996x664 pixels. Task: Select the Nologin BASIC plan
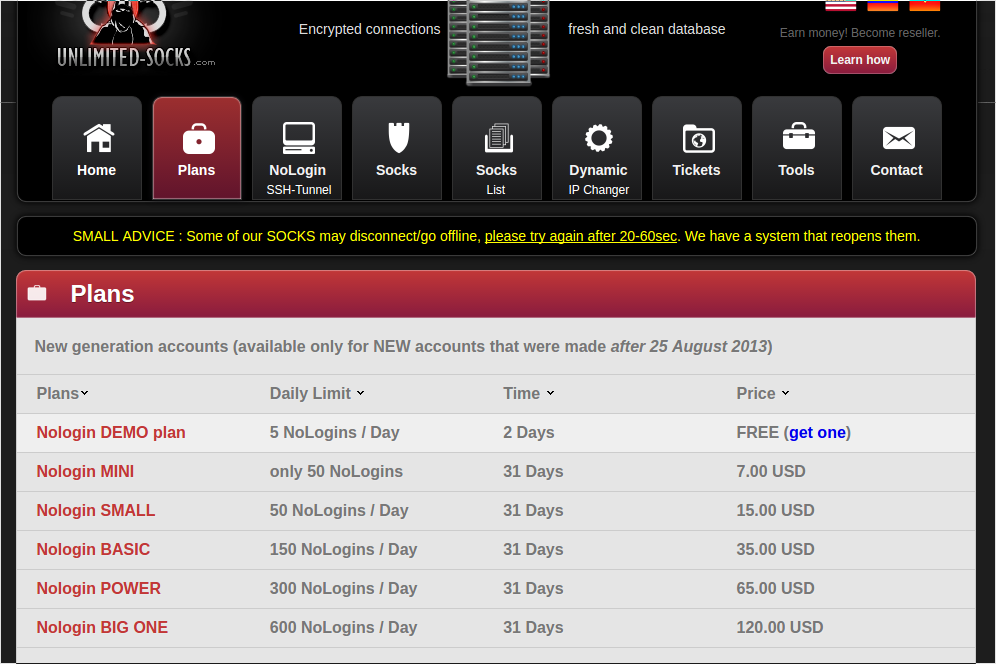click(x=93, y=550)
